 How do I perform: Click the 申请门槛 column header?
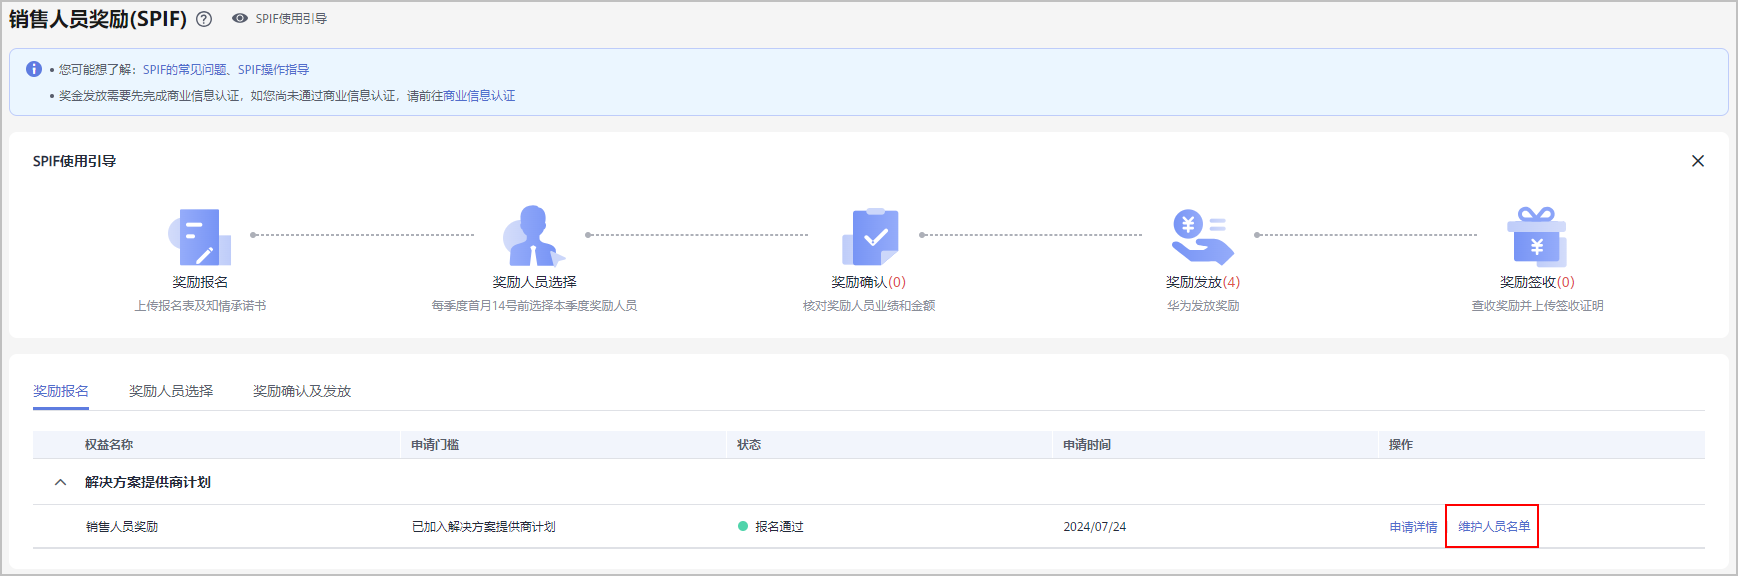click(x=435, y=445)
